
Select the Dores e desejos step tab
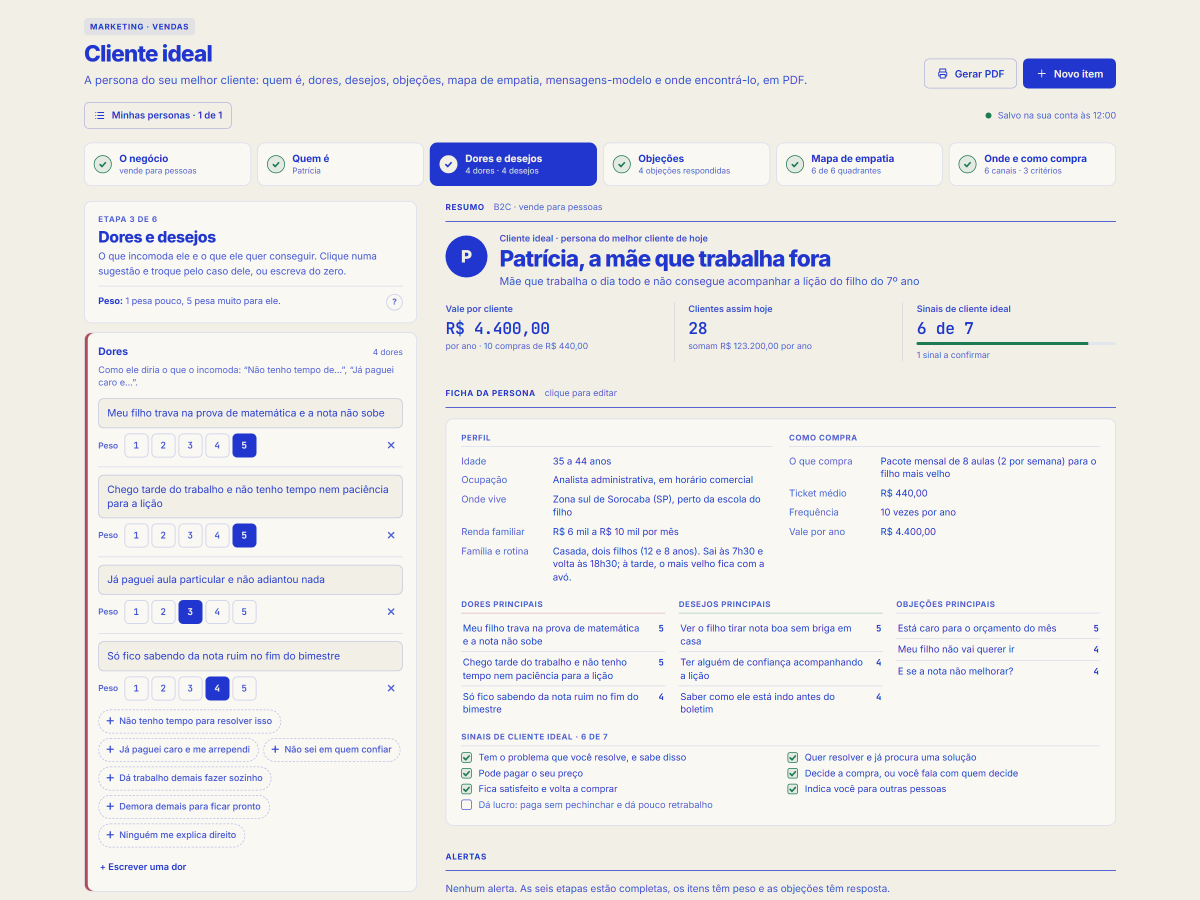coord(513,164)
